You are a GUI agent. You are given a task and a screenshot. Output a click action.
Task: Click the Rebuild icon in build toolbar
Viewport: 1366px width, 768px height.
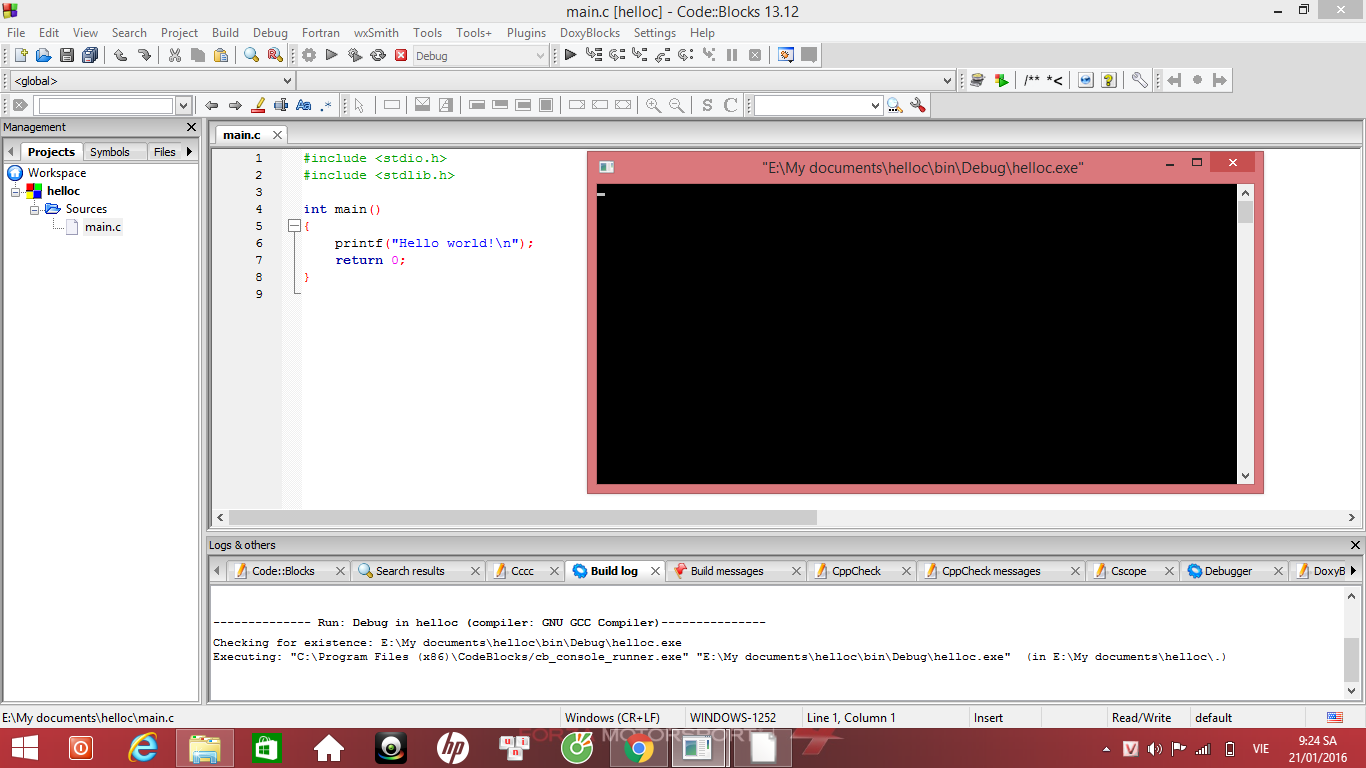[x=378, y=55]
